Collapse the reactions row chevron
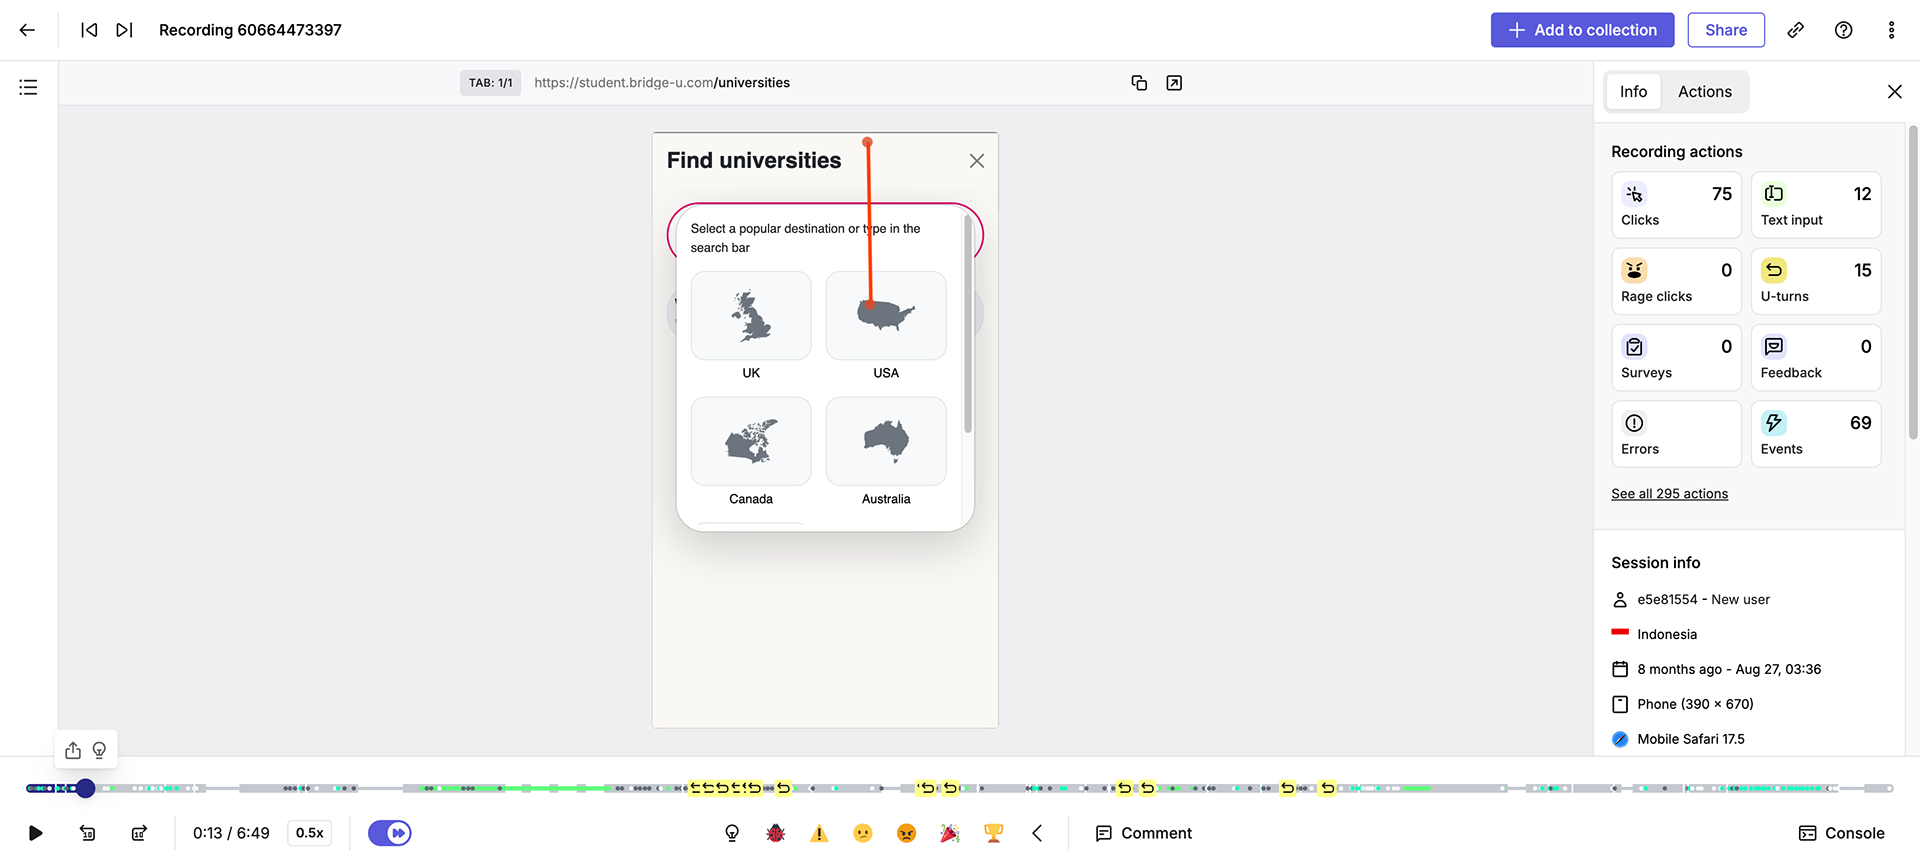 tap(1037, 833)
